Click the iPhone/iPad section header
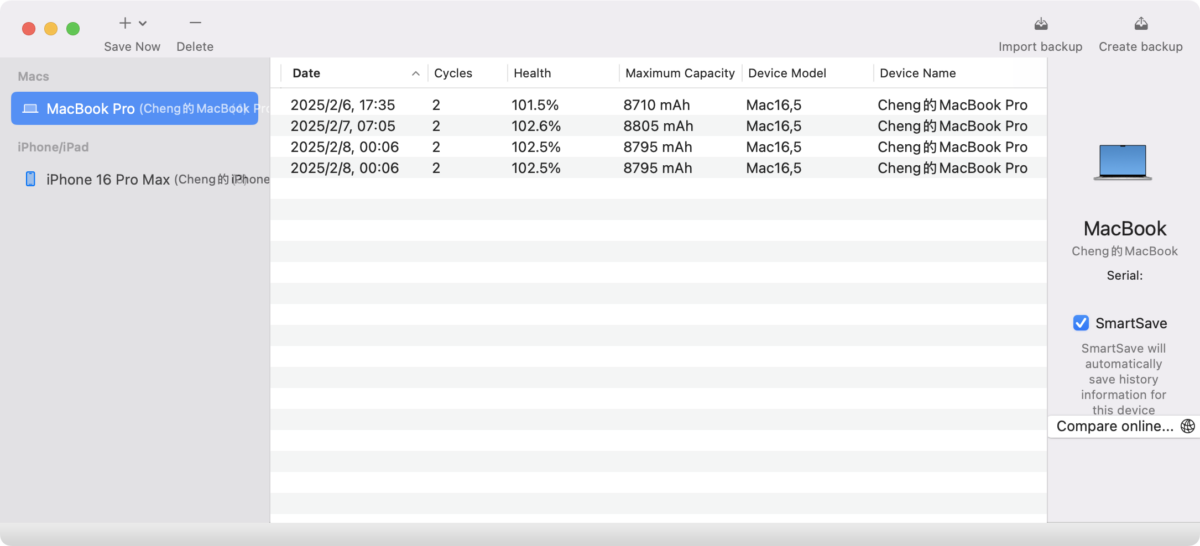 [x=53, y=147]
